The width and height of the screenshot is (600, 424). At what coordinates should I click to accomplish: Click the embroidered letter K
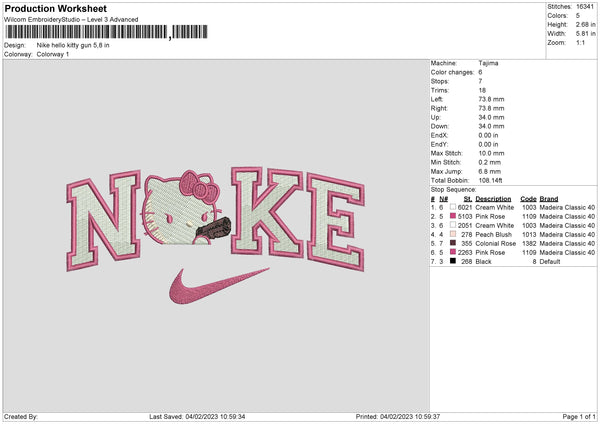(x=267, y=212)
